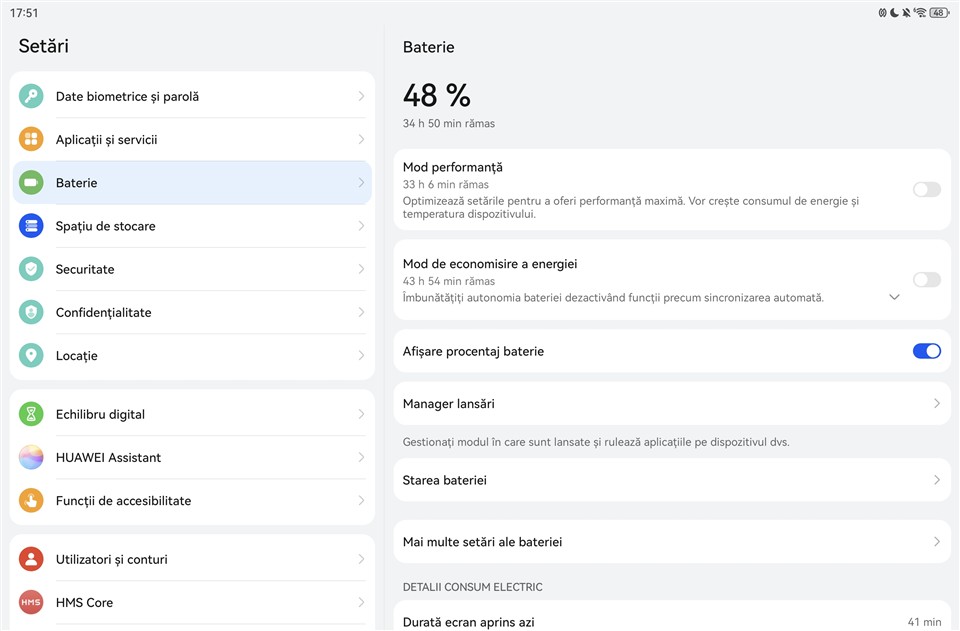Open Starea bateriei via its chevron
Viewport: 960px width, 631px height.
click(937, 481)
